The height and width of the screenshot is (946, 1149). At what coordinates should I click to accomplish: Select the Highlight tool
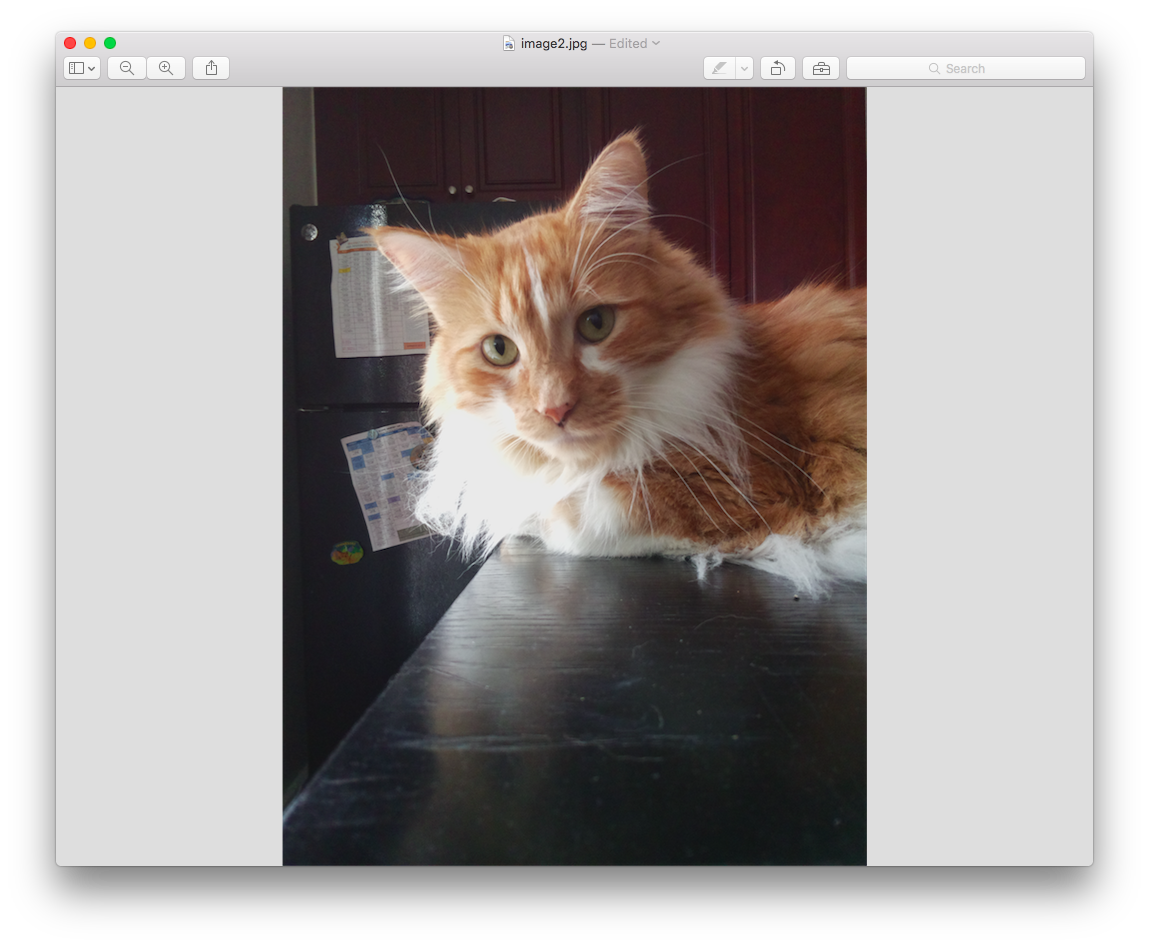pos(720,67)
